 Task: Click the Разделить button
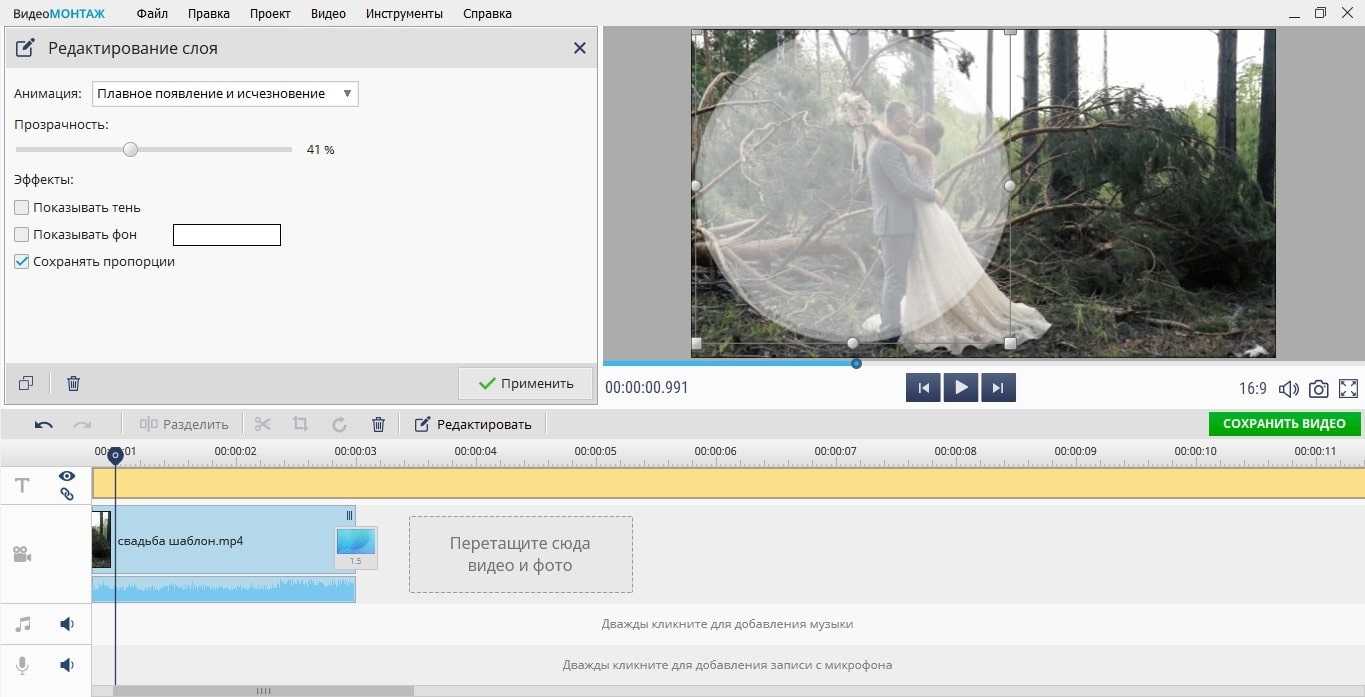(184, 424)
